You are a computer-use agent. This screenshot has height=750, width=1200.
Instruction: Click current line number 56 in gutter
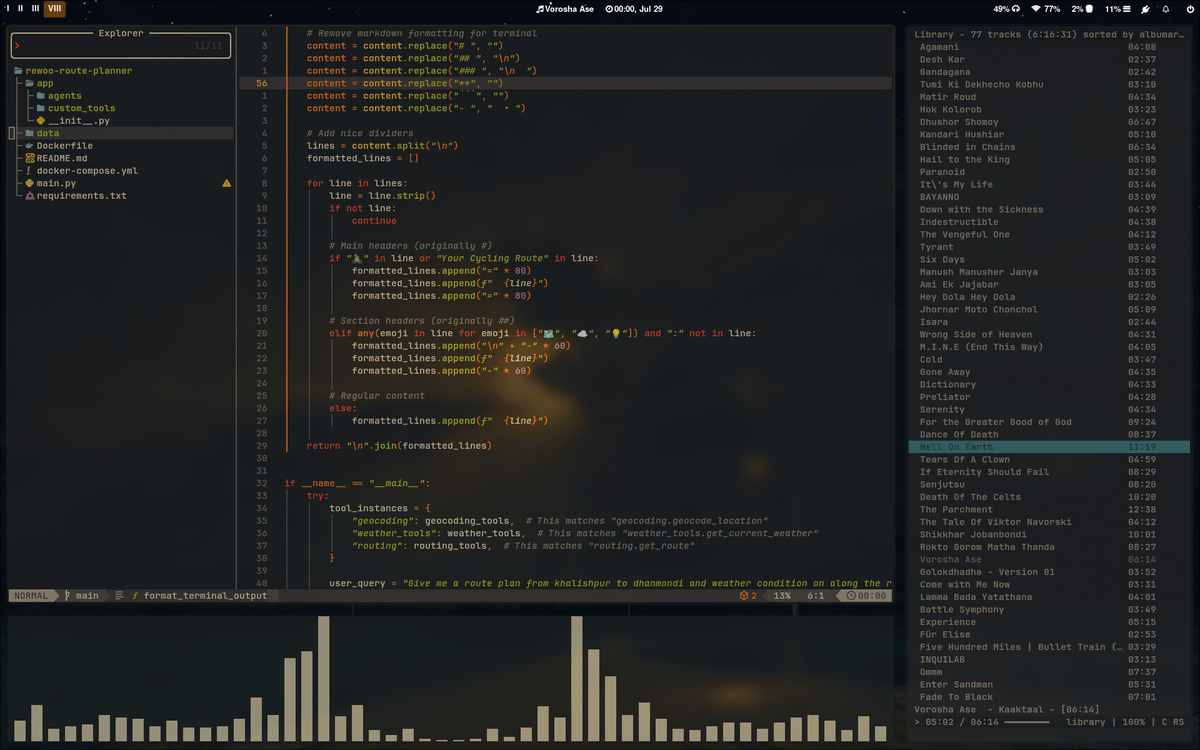coord(262,83)
